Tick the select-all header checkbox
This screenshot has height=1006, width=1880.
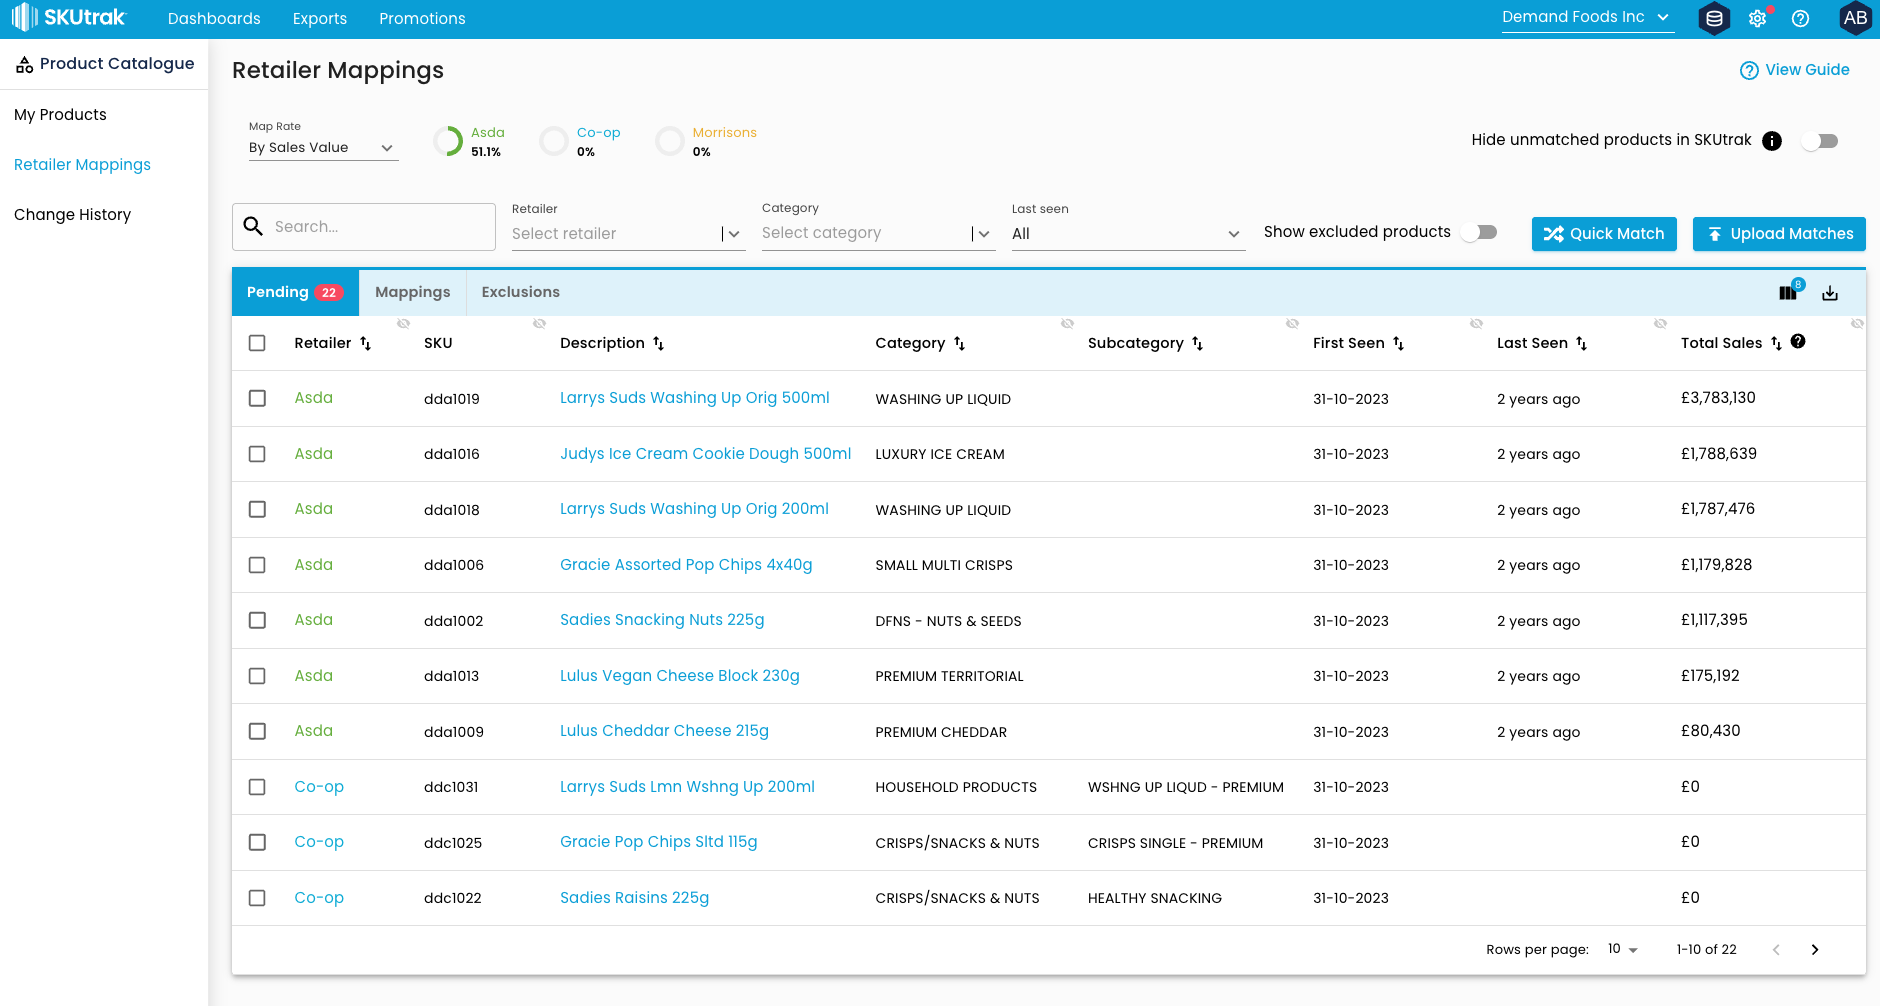pos(257,343)
